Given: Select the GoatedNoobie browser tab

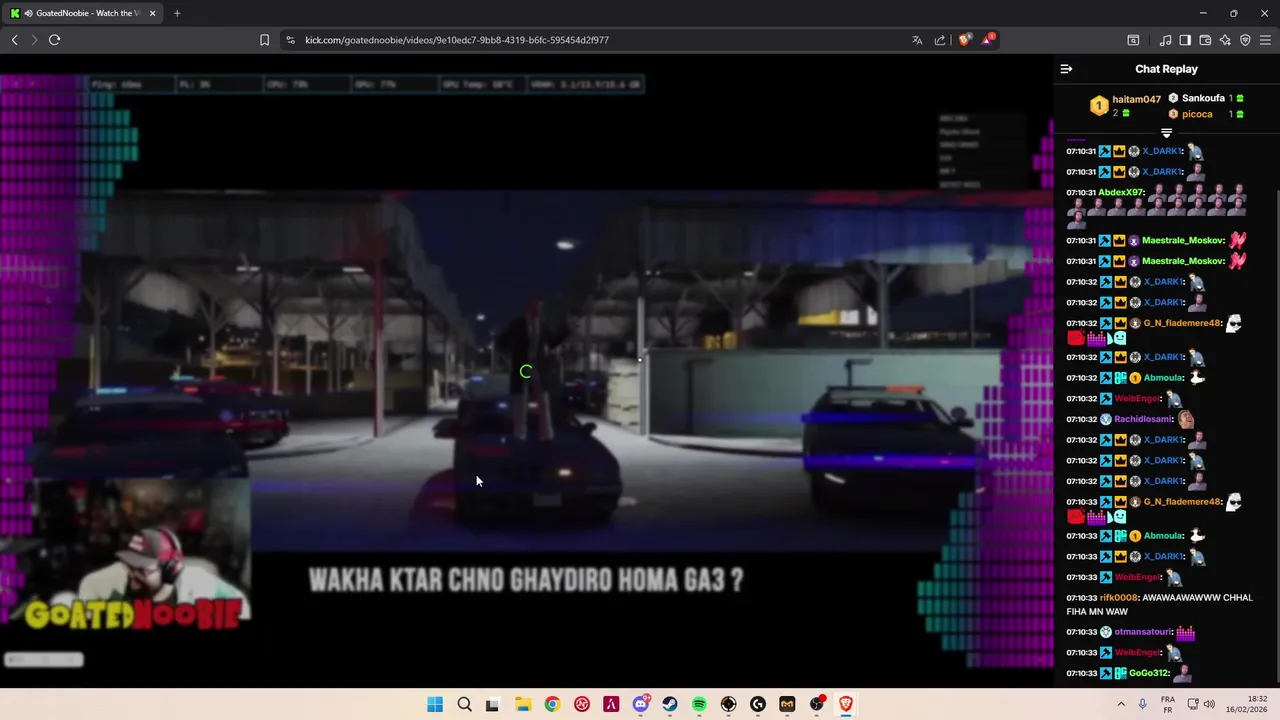Looking at the screenshot, I should click(x=82, y=13).
